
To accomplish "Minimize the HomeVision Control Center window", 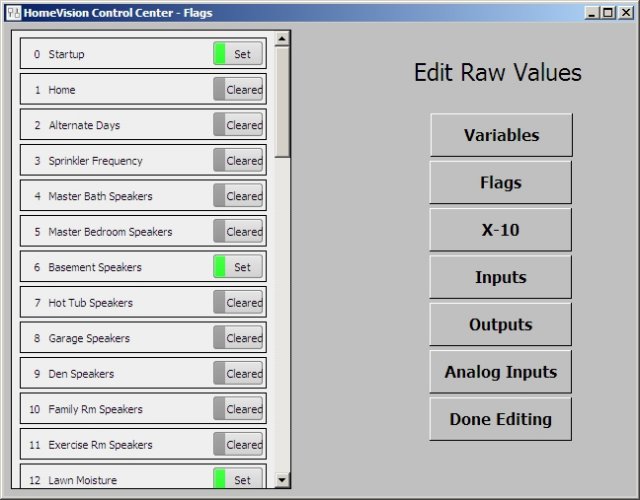I will (591, 13).
